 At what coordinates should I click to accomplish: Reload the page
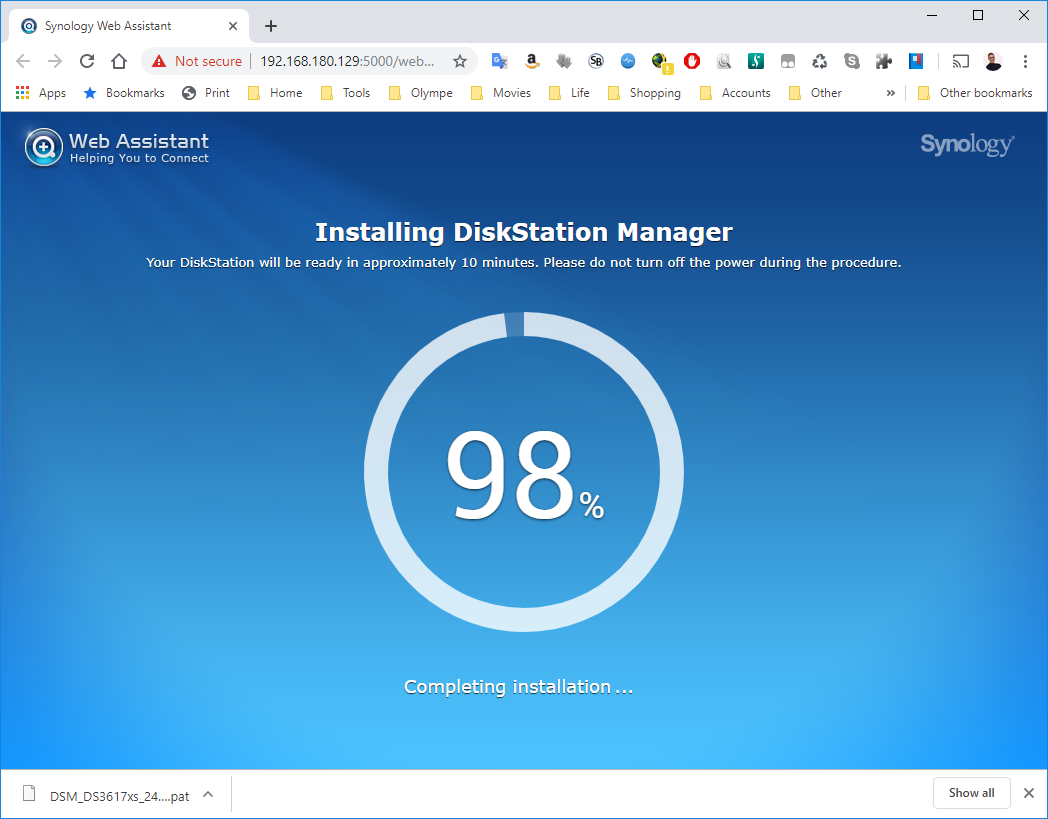[87, 62]
